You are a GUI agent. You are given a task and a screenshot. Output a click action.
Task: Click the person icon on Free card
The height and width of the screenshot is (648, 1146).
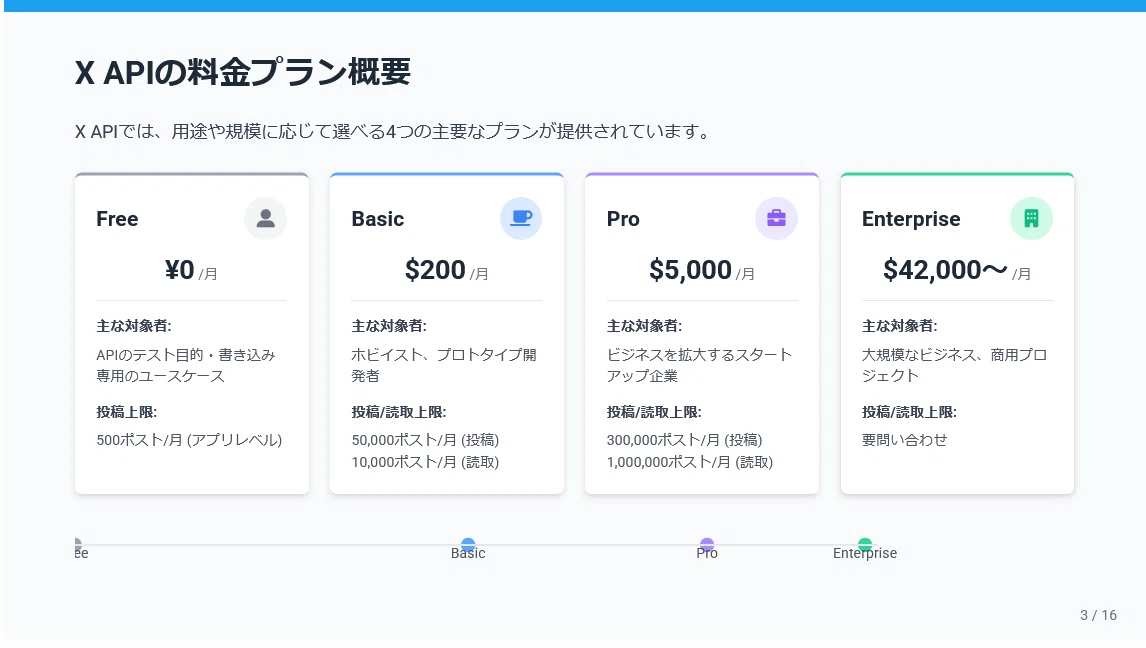(265, 218)
